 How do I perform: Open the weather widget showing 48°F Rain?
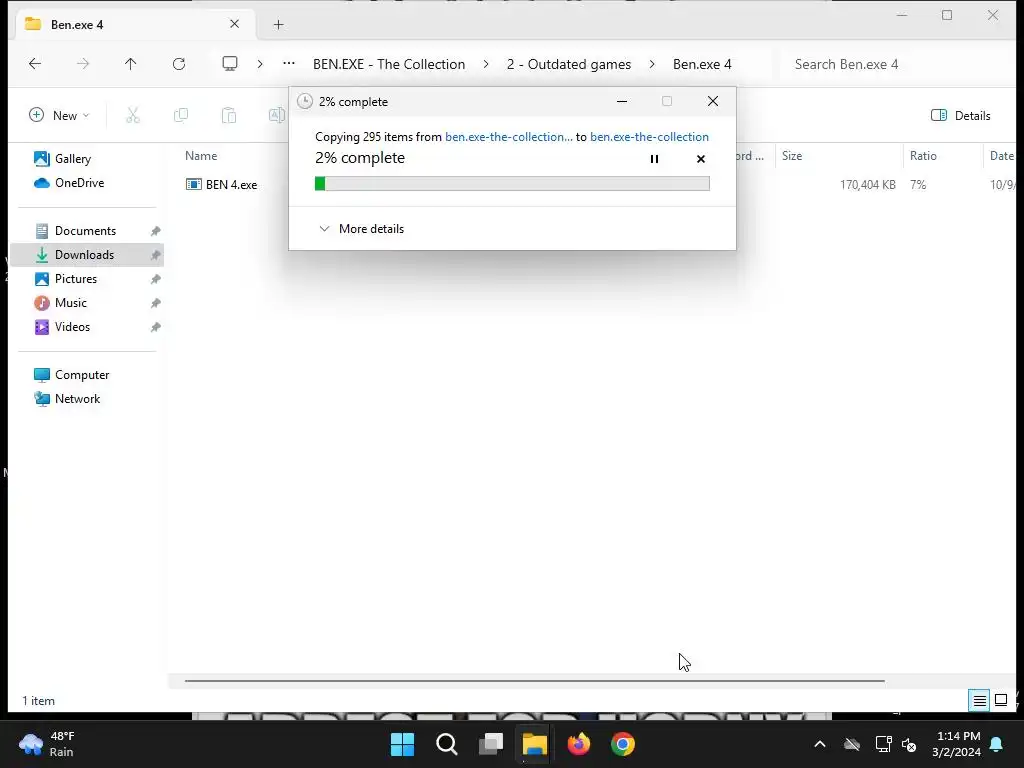[x=47, y=744]
